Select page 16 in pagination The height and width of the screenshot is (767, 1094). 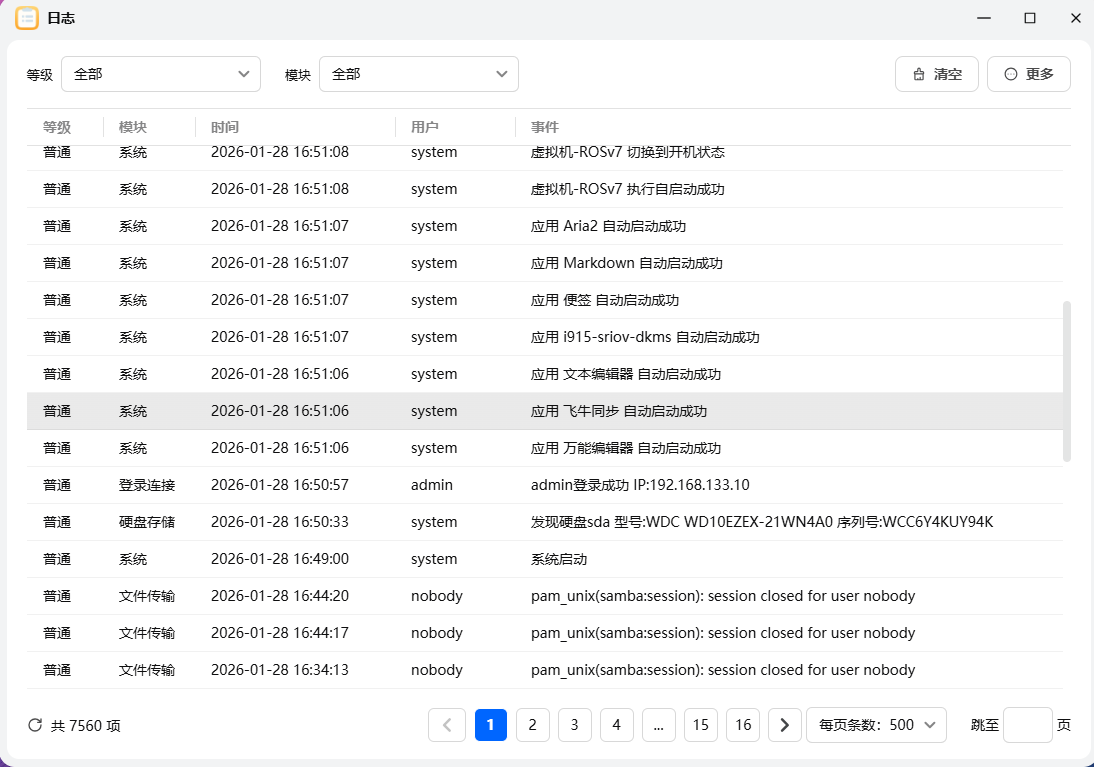[x=743, y=725]
